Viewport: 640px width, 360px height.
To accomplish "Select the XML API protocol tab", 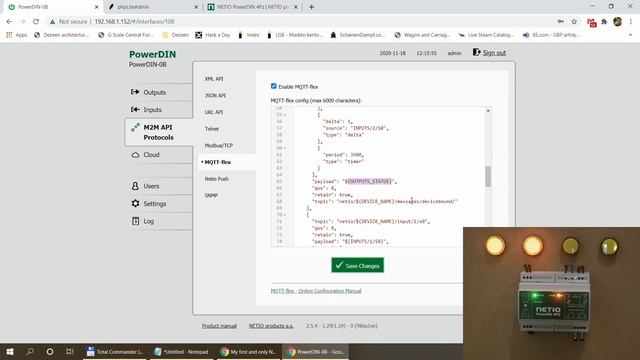I will [x=214, y=79].
